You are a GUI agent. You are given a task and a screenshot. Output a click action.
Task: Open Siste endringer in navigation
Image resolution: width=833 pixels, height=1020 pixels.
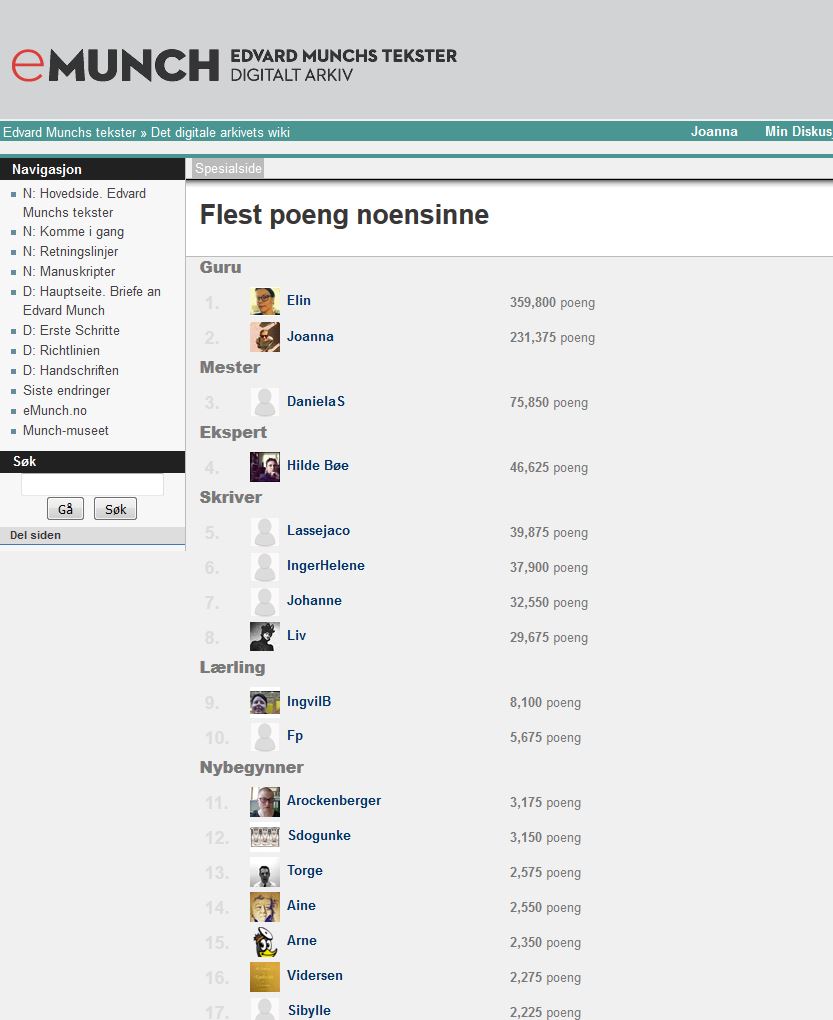(x=67, y=391)
